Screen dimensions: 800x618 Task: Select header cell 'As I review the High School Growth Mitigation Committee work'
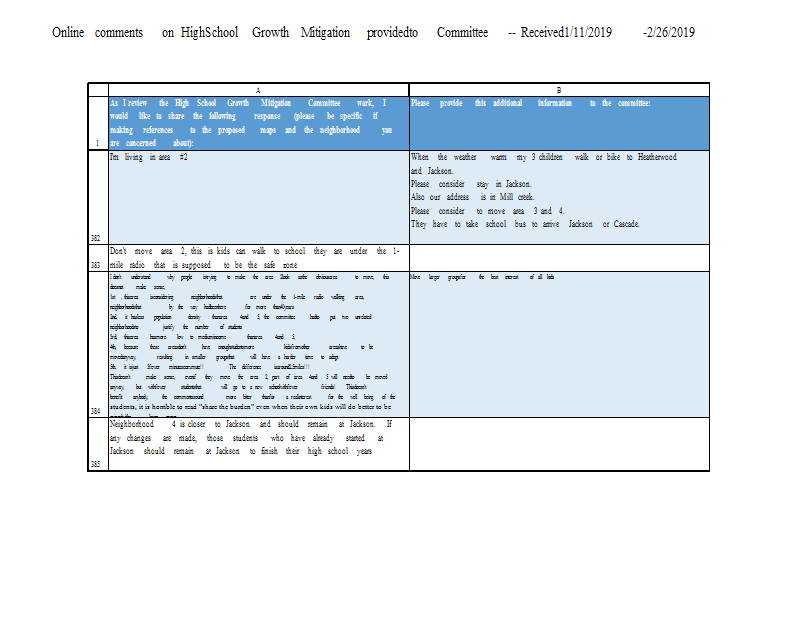(x=259, y=123)
